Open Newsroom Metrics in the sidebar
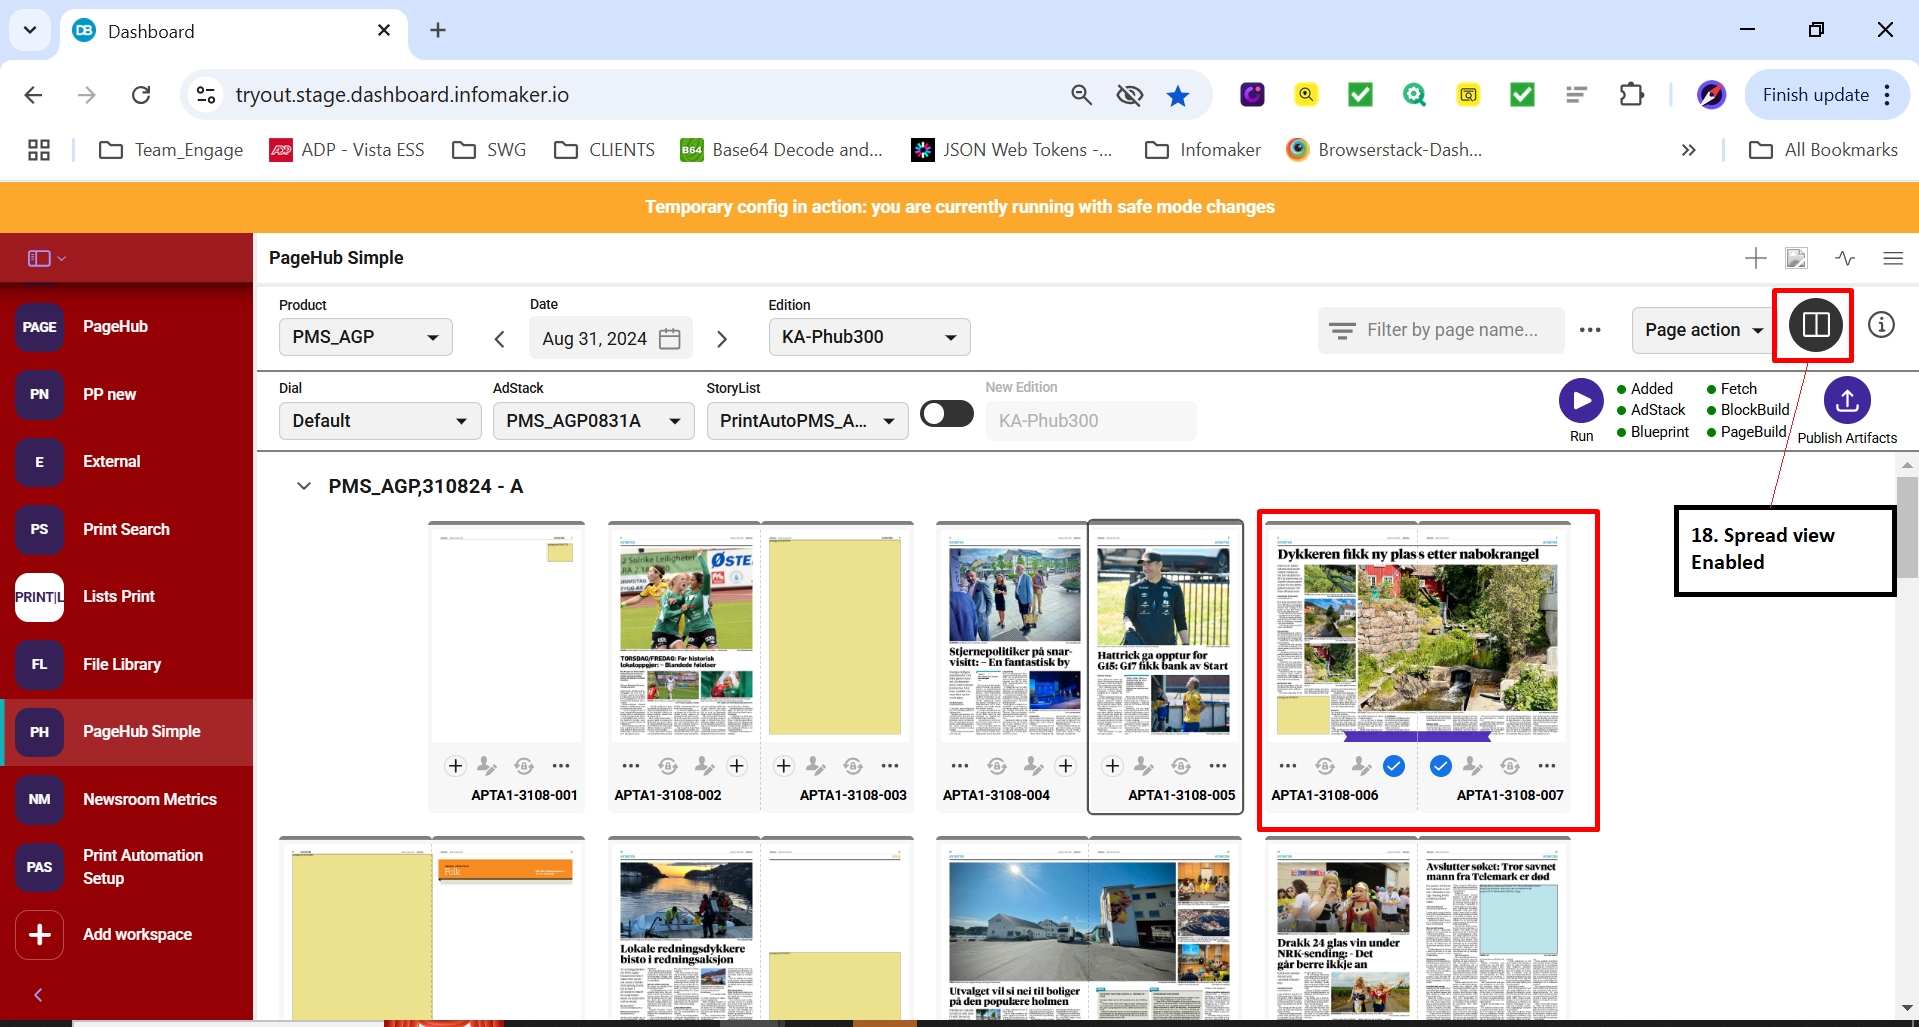This screenshot has height=1027, width=1919. tap(149, 799)
